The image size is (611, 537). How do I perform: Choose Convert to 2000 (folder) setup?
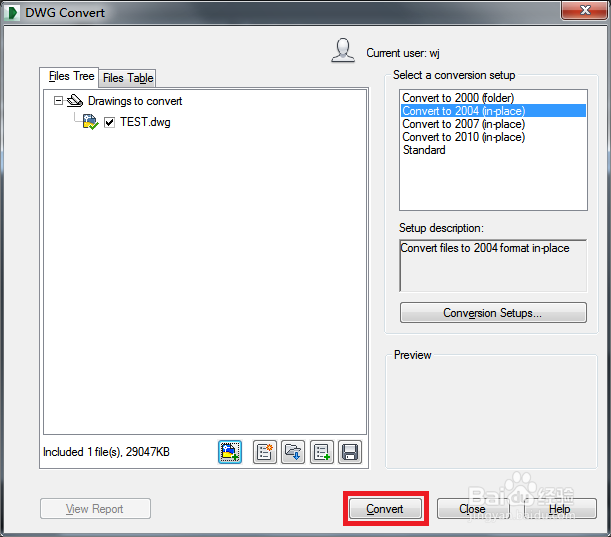[x=493, y=98]
